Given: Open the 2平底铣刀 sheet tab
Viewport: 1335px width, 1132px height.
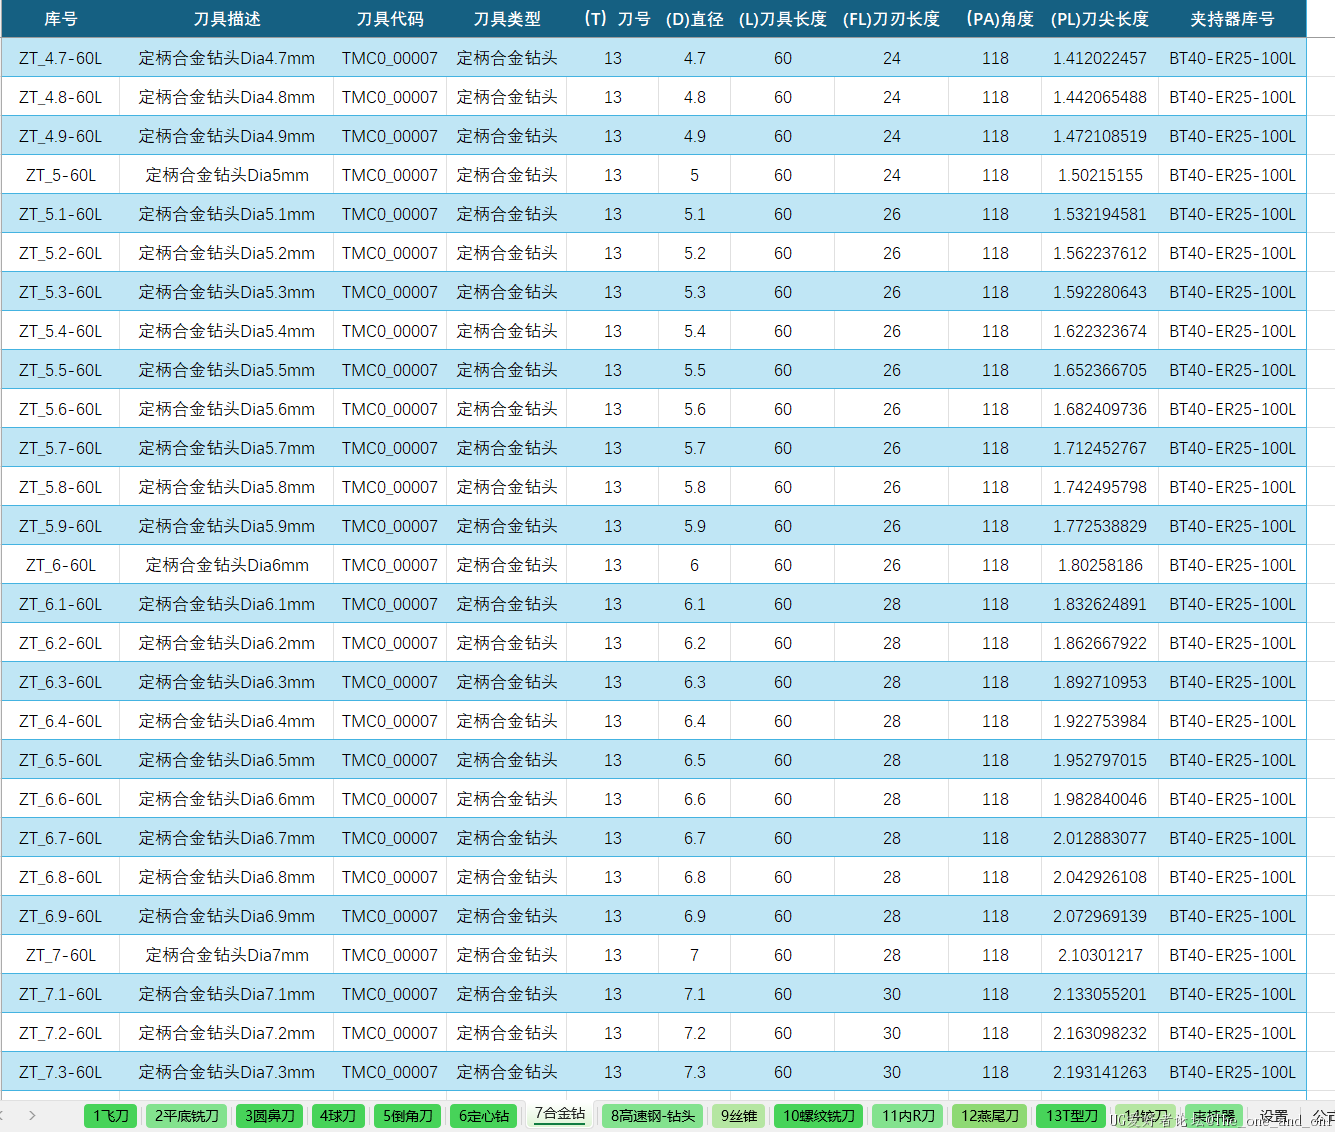Looking at the screenshot, I should (186, 1116).
